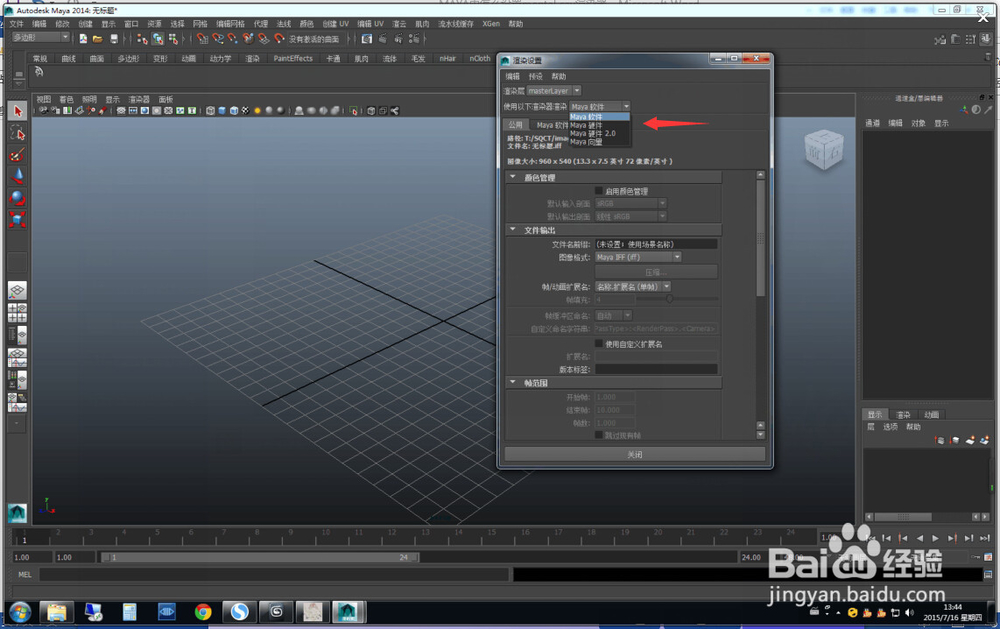Switch to the 动画 layer tab

tap(932, 415)
